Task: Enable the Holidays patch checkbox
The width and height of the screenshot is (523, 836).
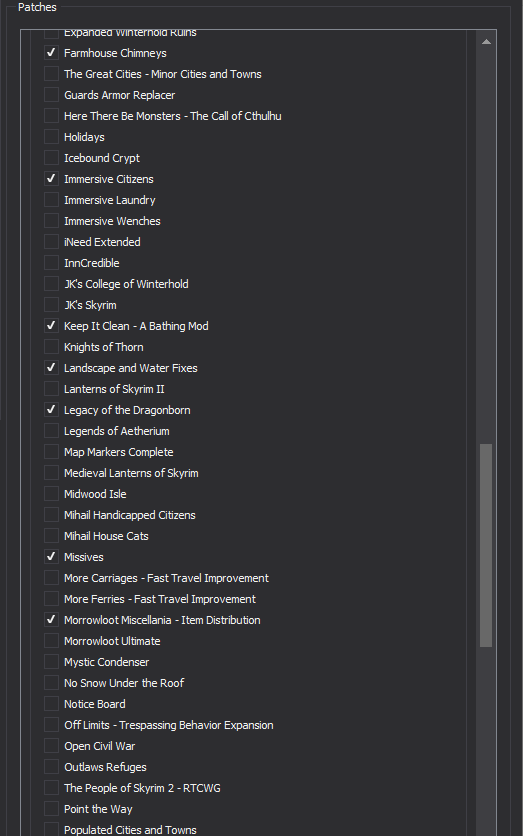Action: 51,137
